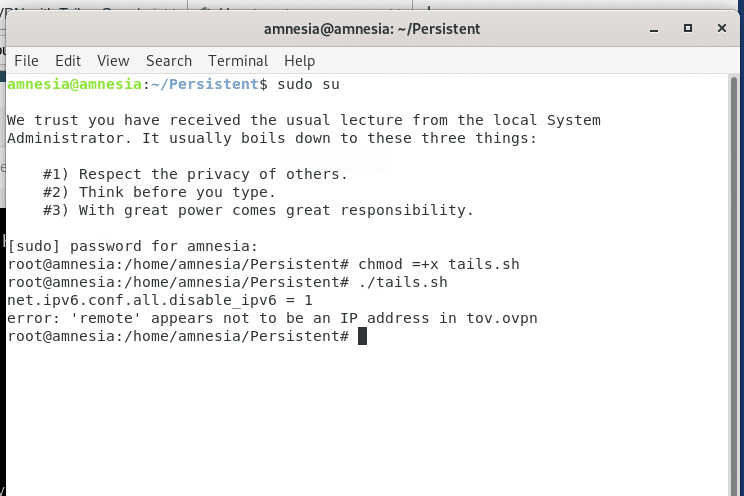This screenshot has height=496, width=744.
Task: Click the net.ipv6.conf.all.disable_ipv6 output line
Action: pos(159,300)
